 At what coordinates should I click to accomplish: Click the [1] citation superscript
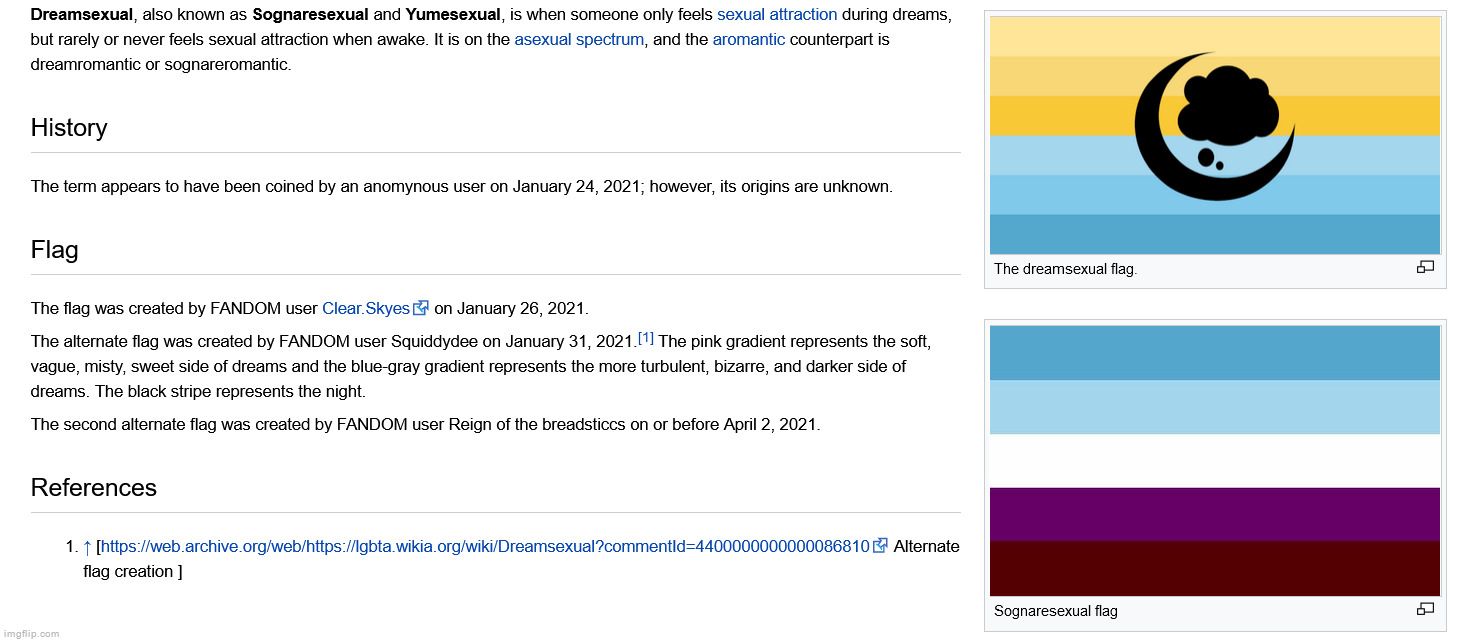click(x=645, y=338)
